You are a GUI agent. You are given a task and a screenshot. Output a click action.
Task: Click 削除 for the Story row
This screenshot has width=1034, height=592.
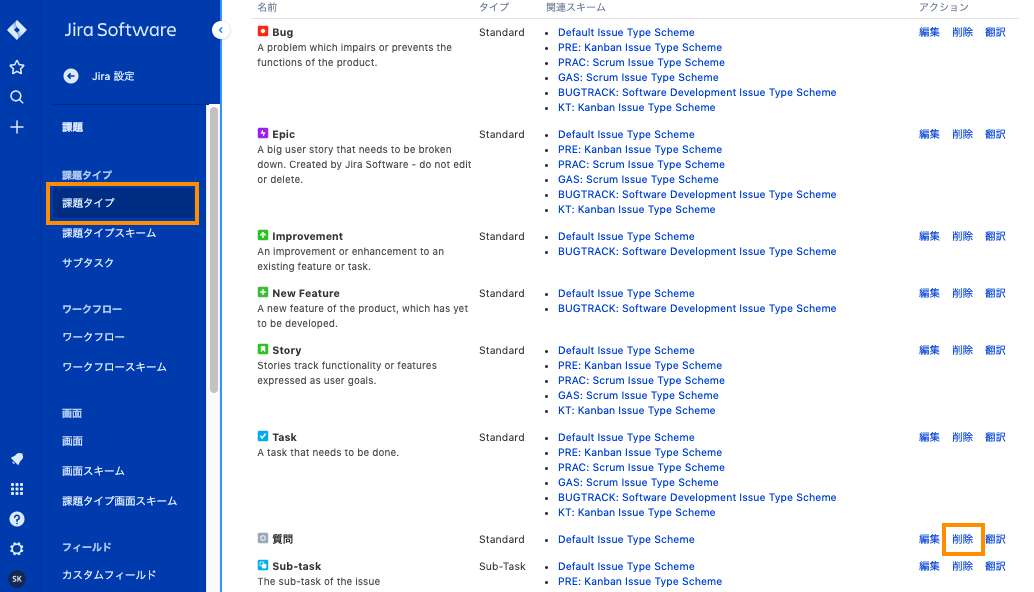click(962, 350)
